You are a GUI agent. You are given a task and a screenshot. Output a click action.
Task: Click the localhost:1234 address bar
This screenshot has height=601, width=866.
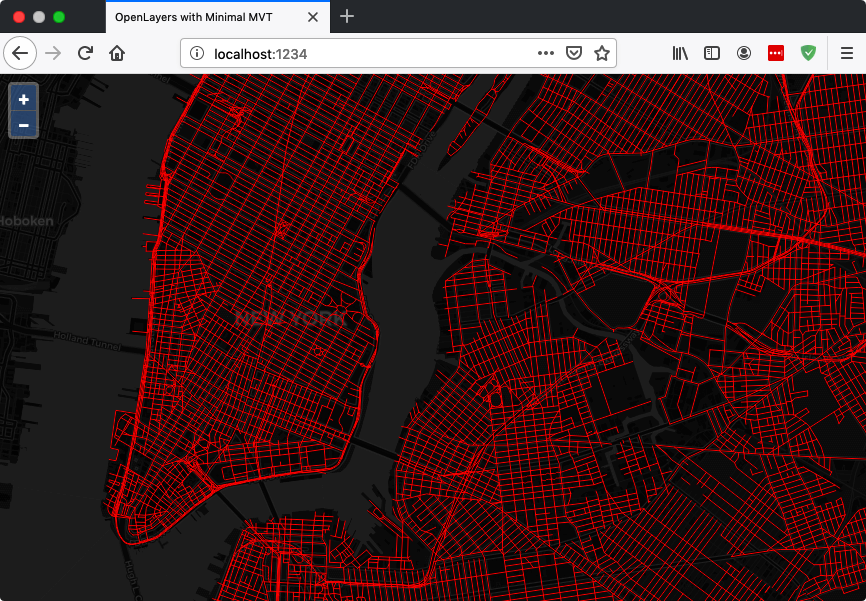click(360, 53)
